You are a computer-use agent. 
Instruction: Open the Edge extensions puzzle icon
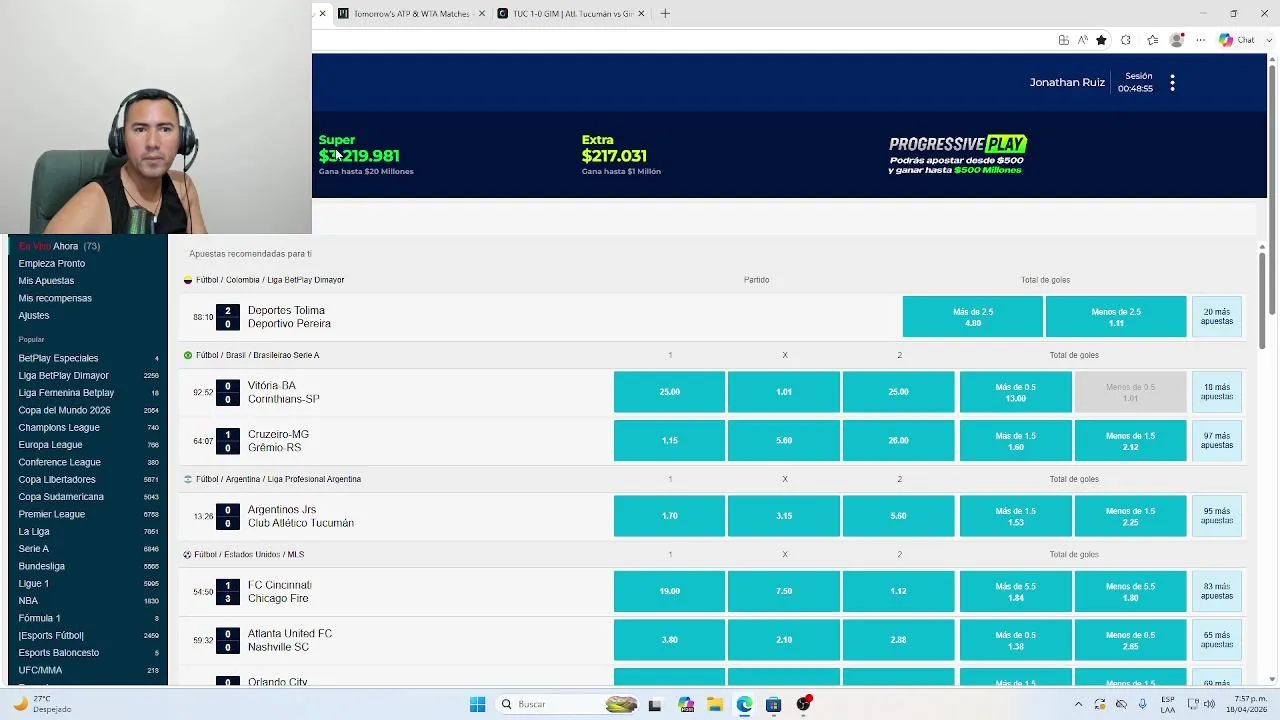[x=1126, y=40]
